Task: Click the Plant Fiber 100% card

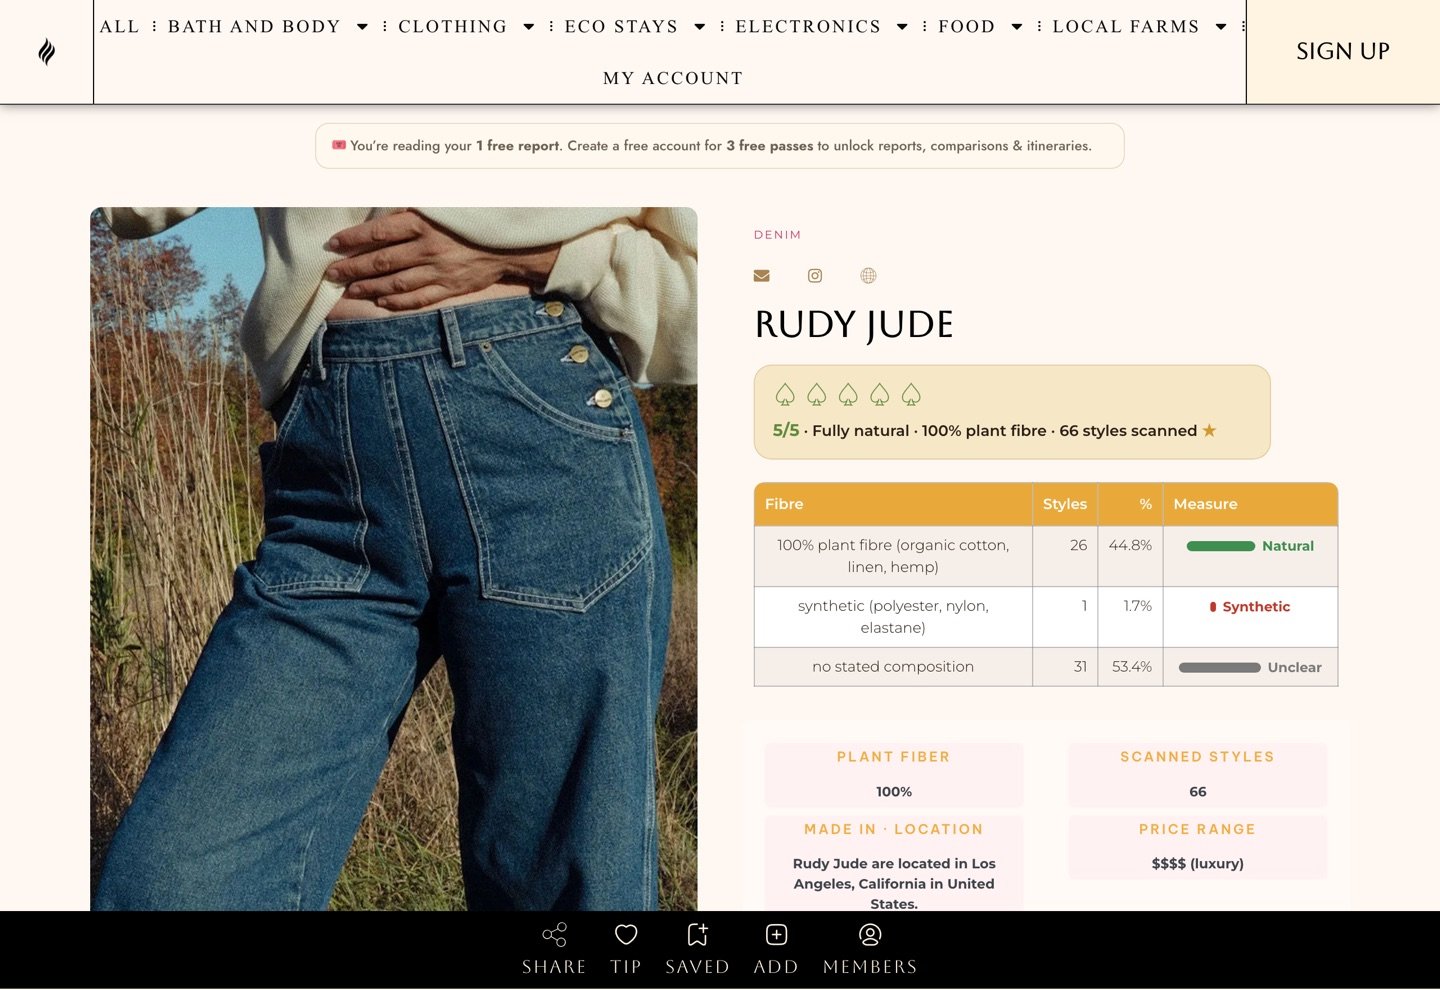Action: (x=894, y=775)
